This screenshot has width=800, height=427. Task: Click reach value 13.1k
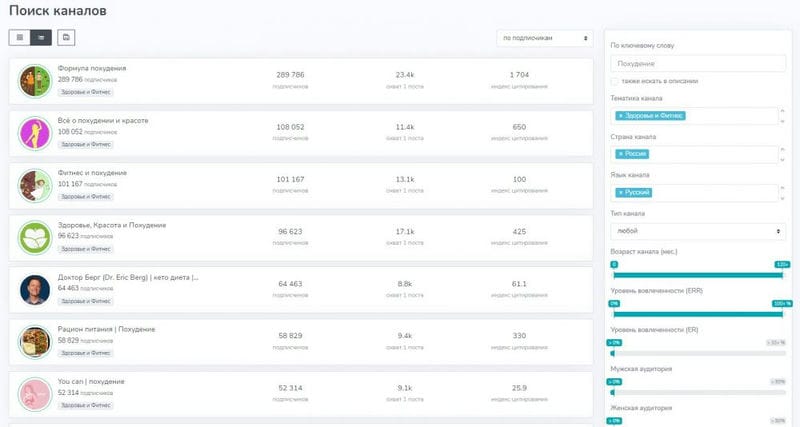[405, 180]
